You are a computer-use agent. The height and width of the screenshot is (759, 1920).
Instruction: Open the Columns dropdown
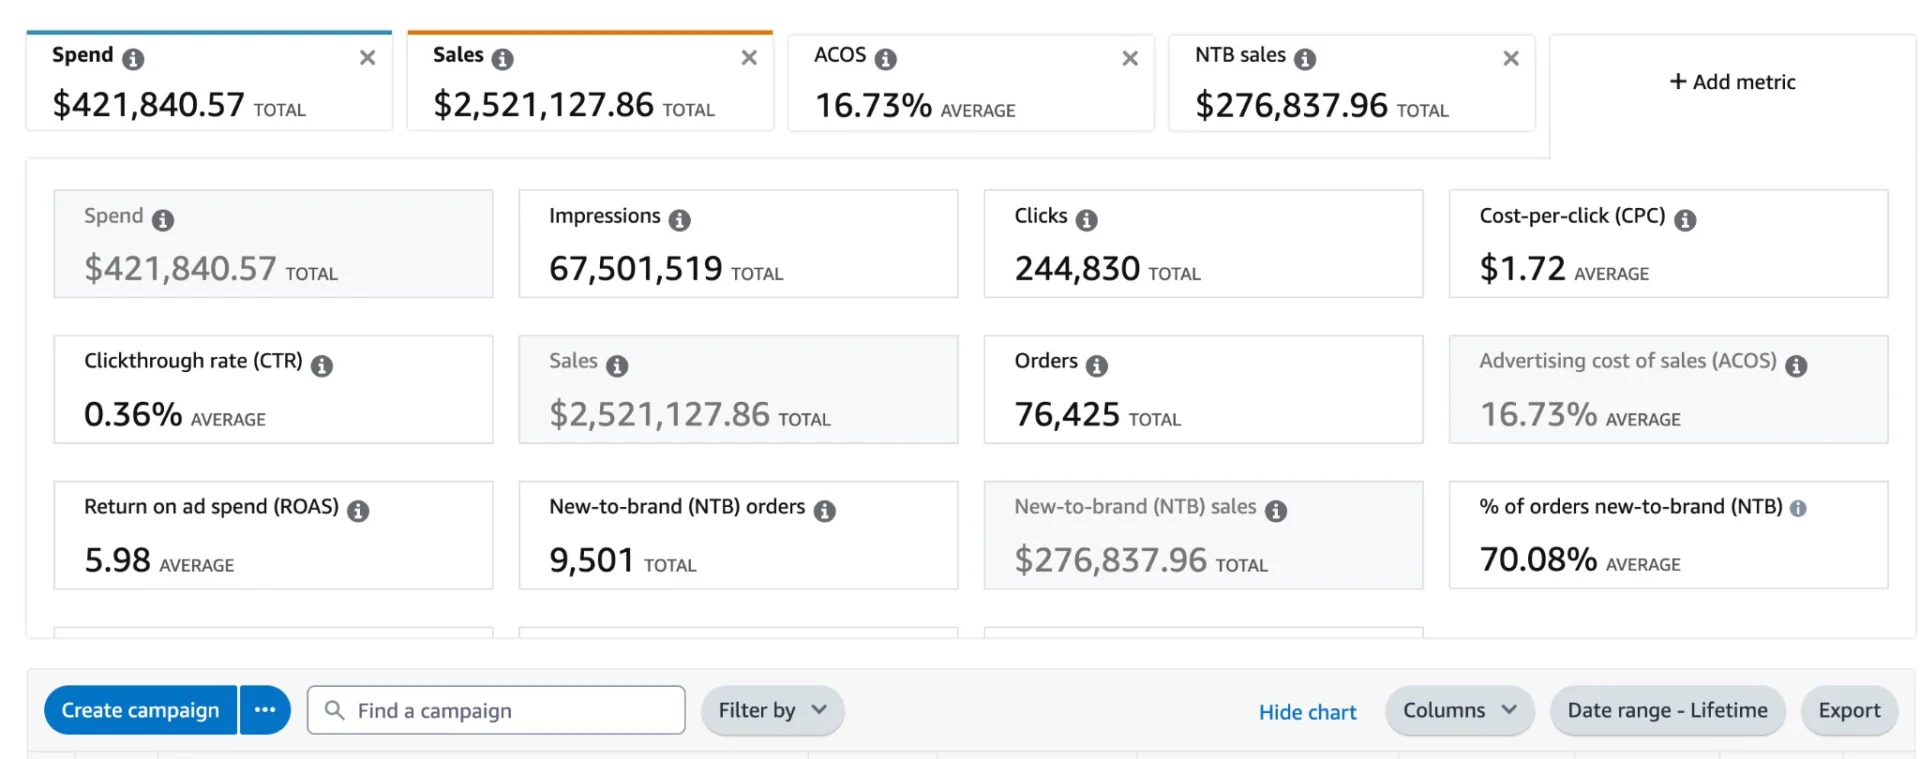1459,710
